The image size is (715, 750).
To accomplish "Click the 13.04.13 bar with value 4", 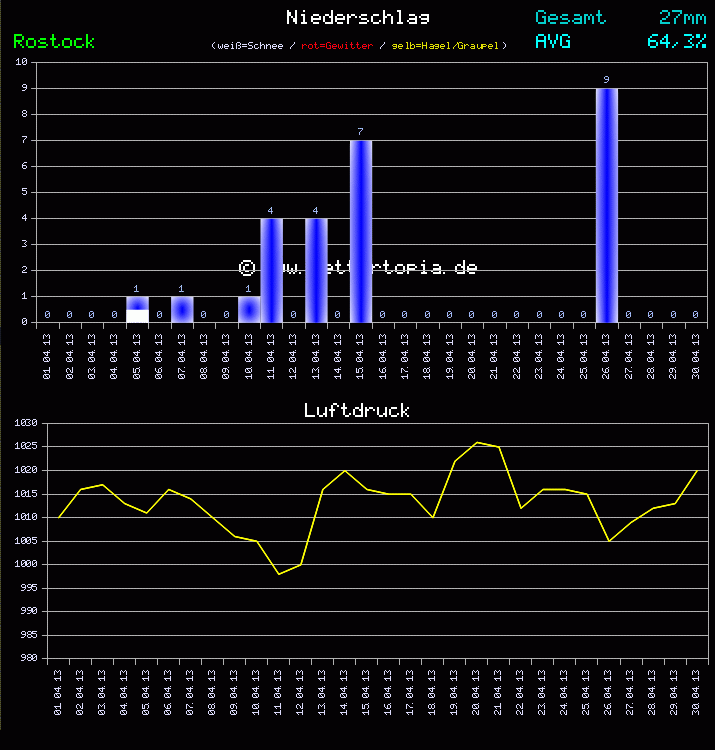I will 316,270.
